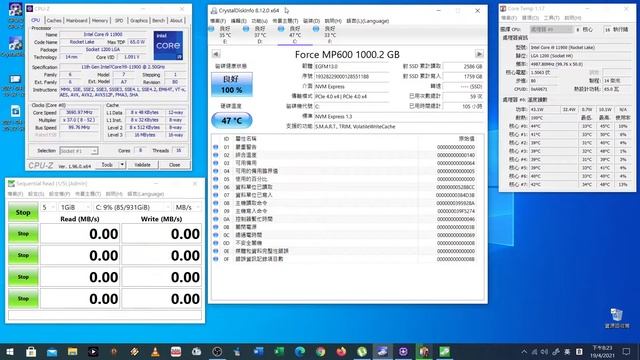Switch to the Memory tab in CPU-Z
Screen dimensions: 640x360
click(100, 20)
